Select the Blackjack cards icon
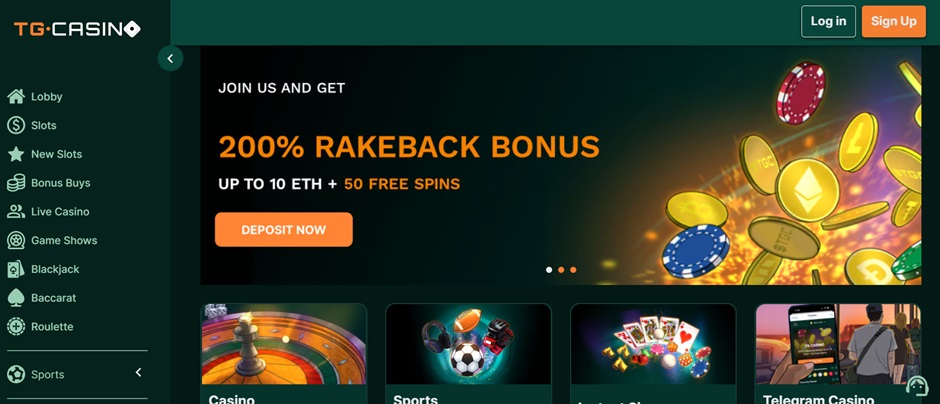 pos(16,269)
